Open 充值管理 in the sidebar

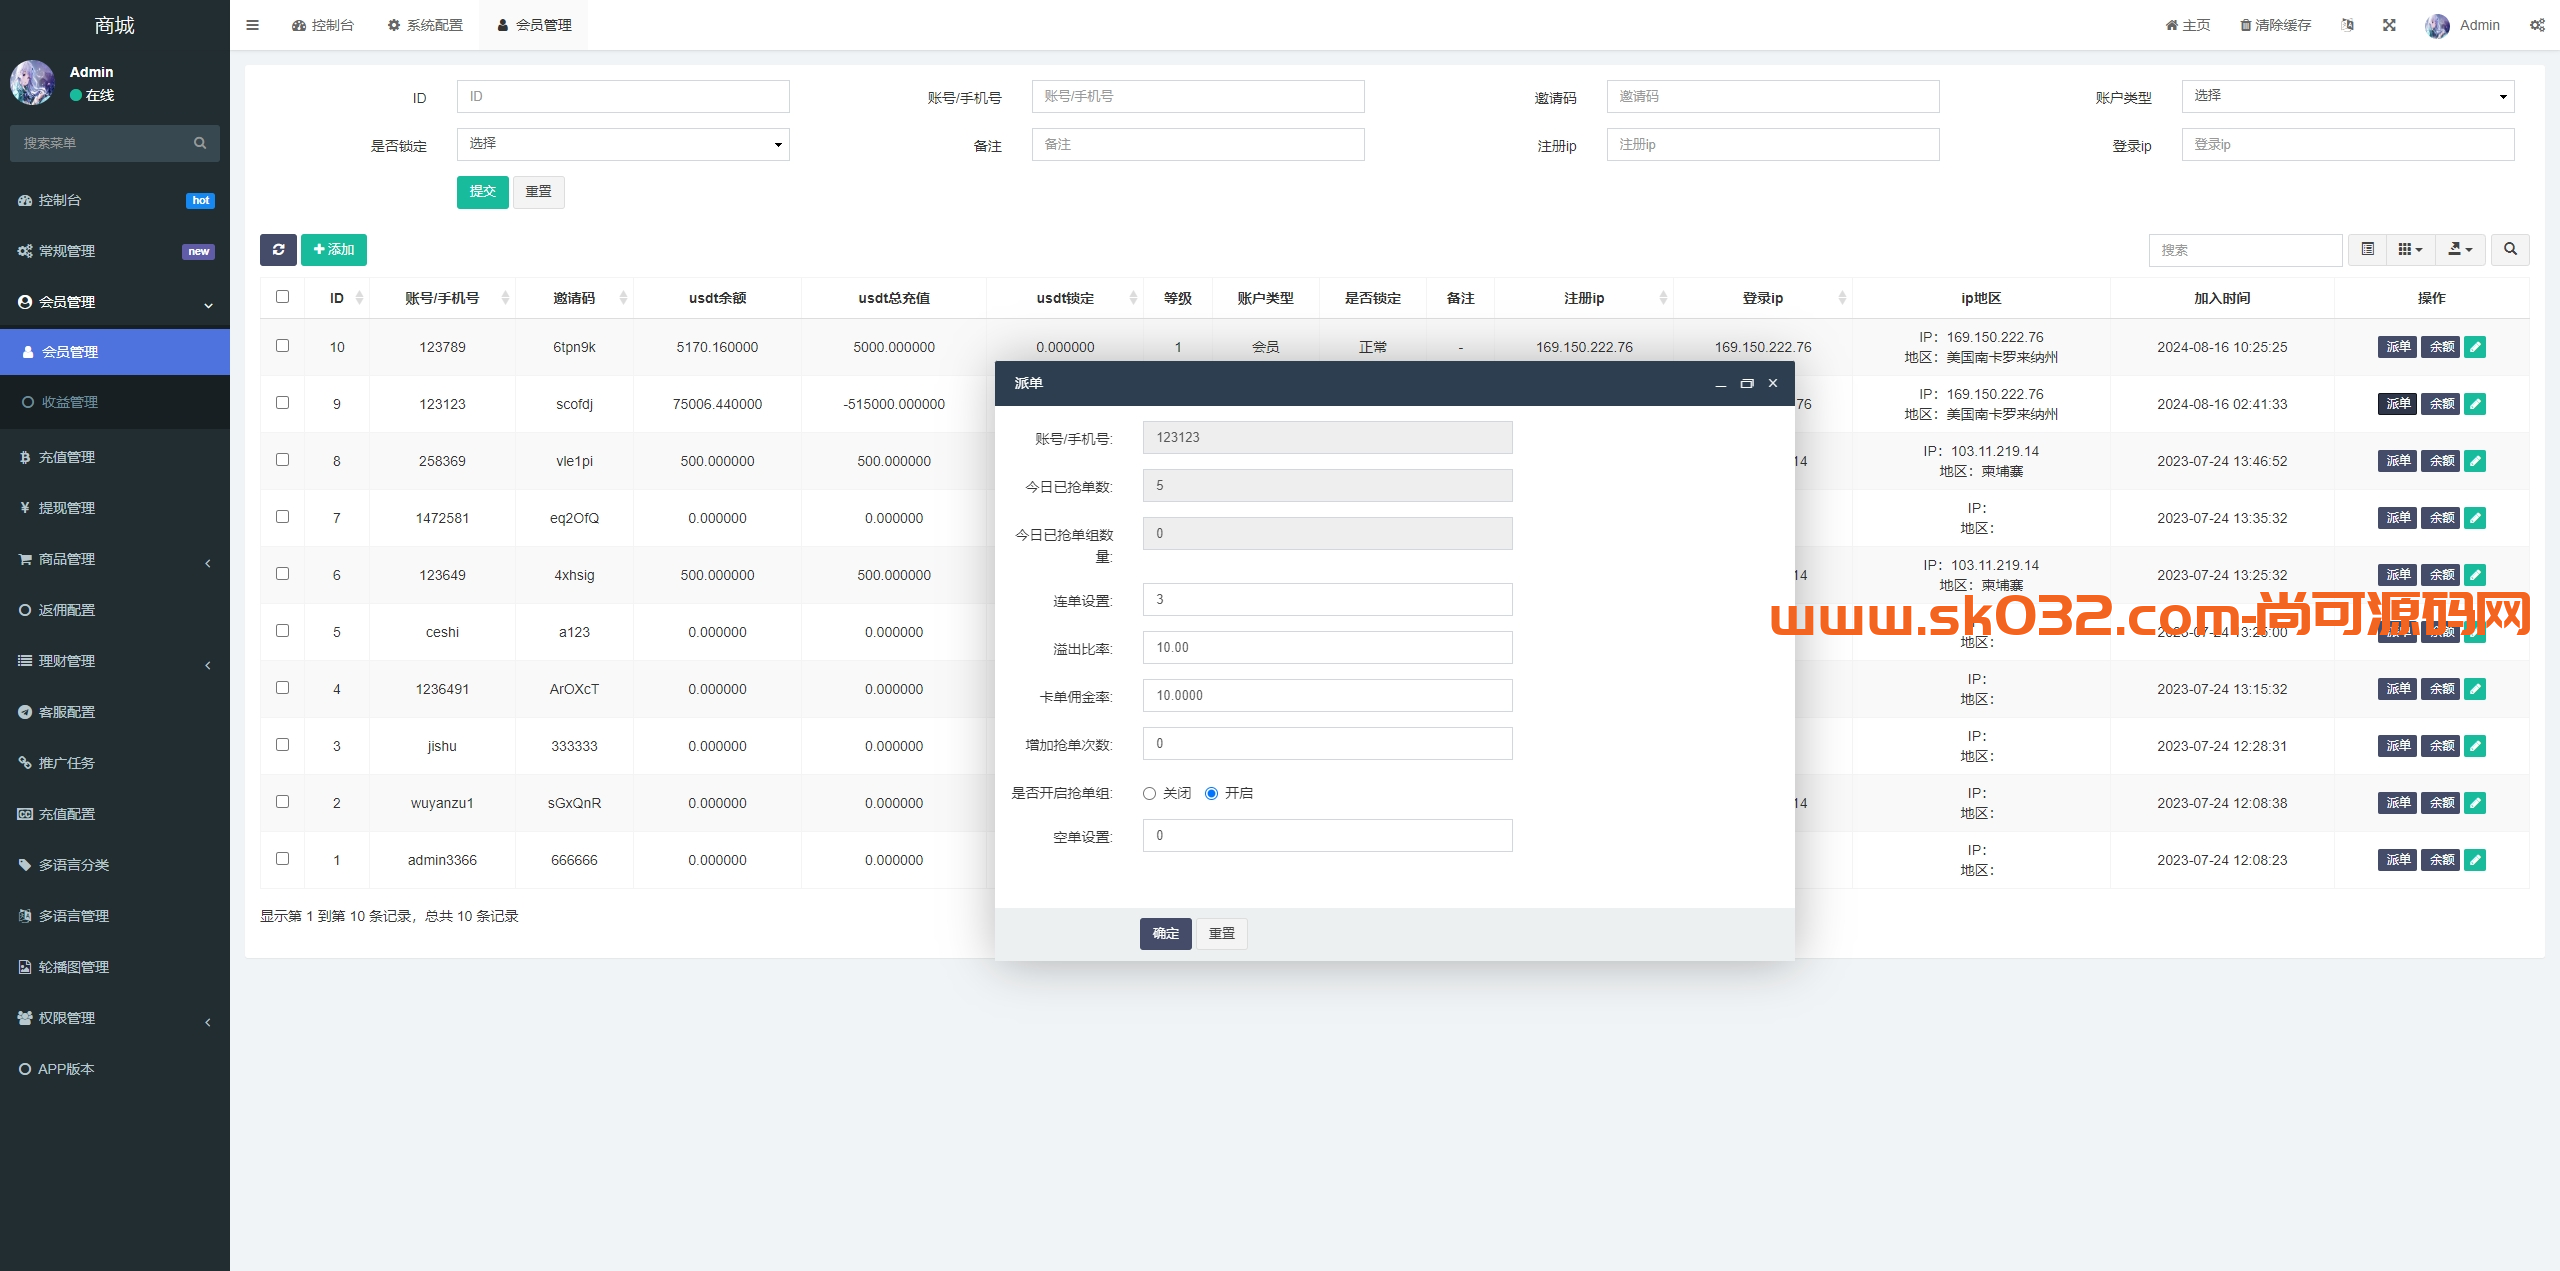coord(115,457)
